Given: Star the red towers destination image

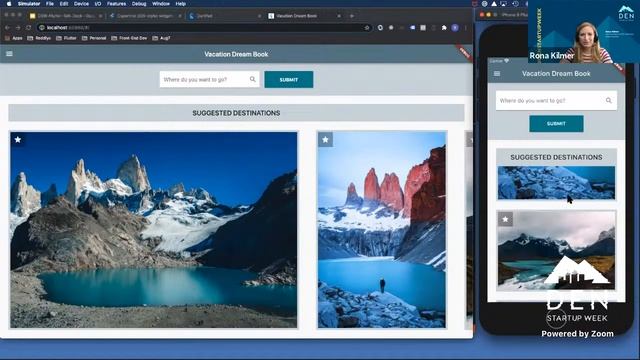Looking at the screenshot, I should (x=325, y=140).
